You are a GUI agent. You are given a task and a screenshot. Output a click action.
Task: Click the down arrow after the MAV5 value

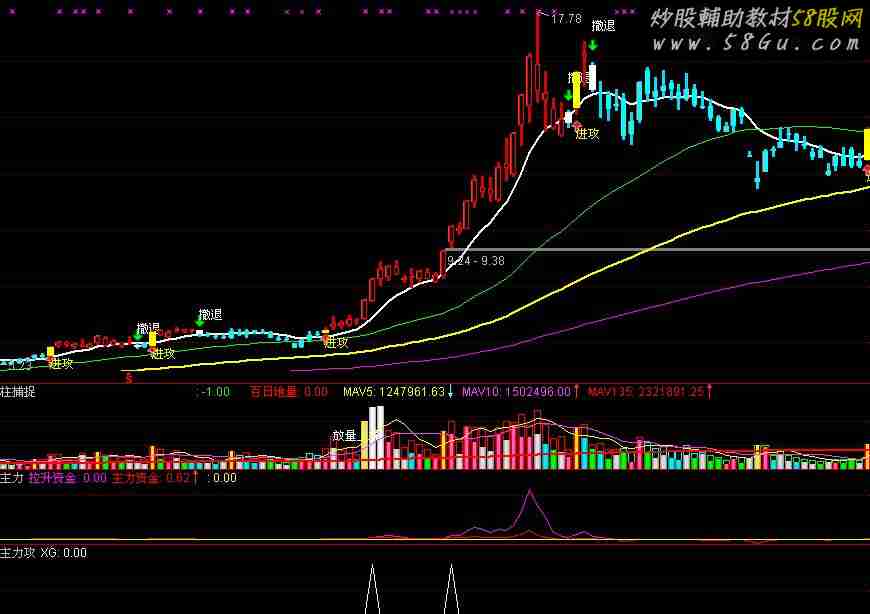(x=451, y=392)
